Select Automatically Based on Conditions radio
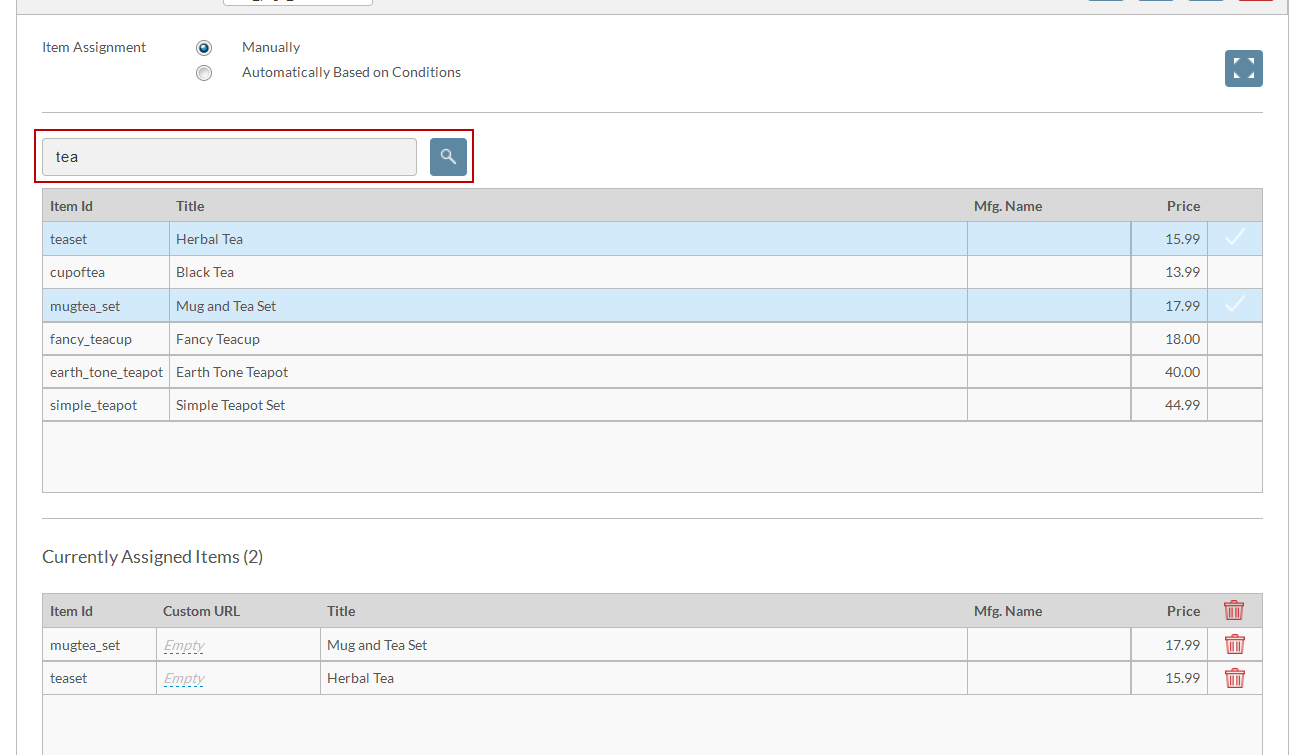 tap(204, 73)
